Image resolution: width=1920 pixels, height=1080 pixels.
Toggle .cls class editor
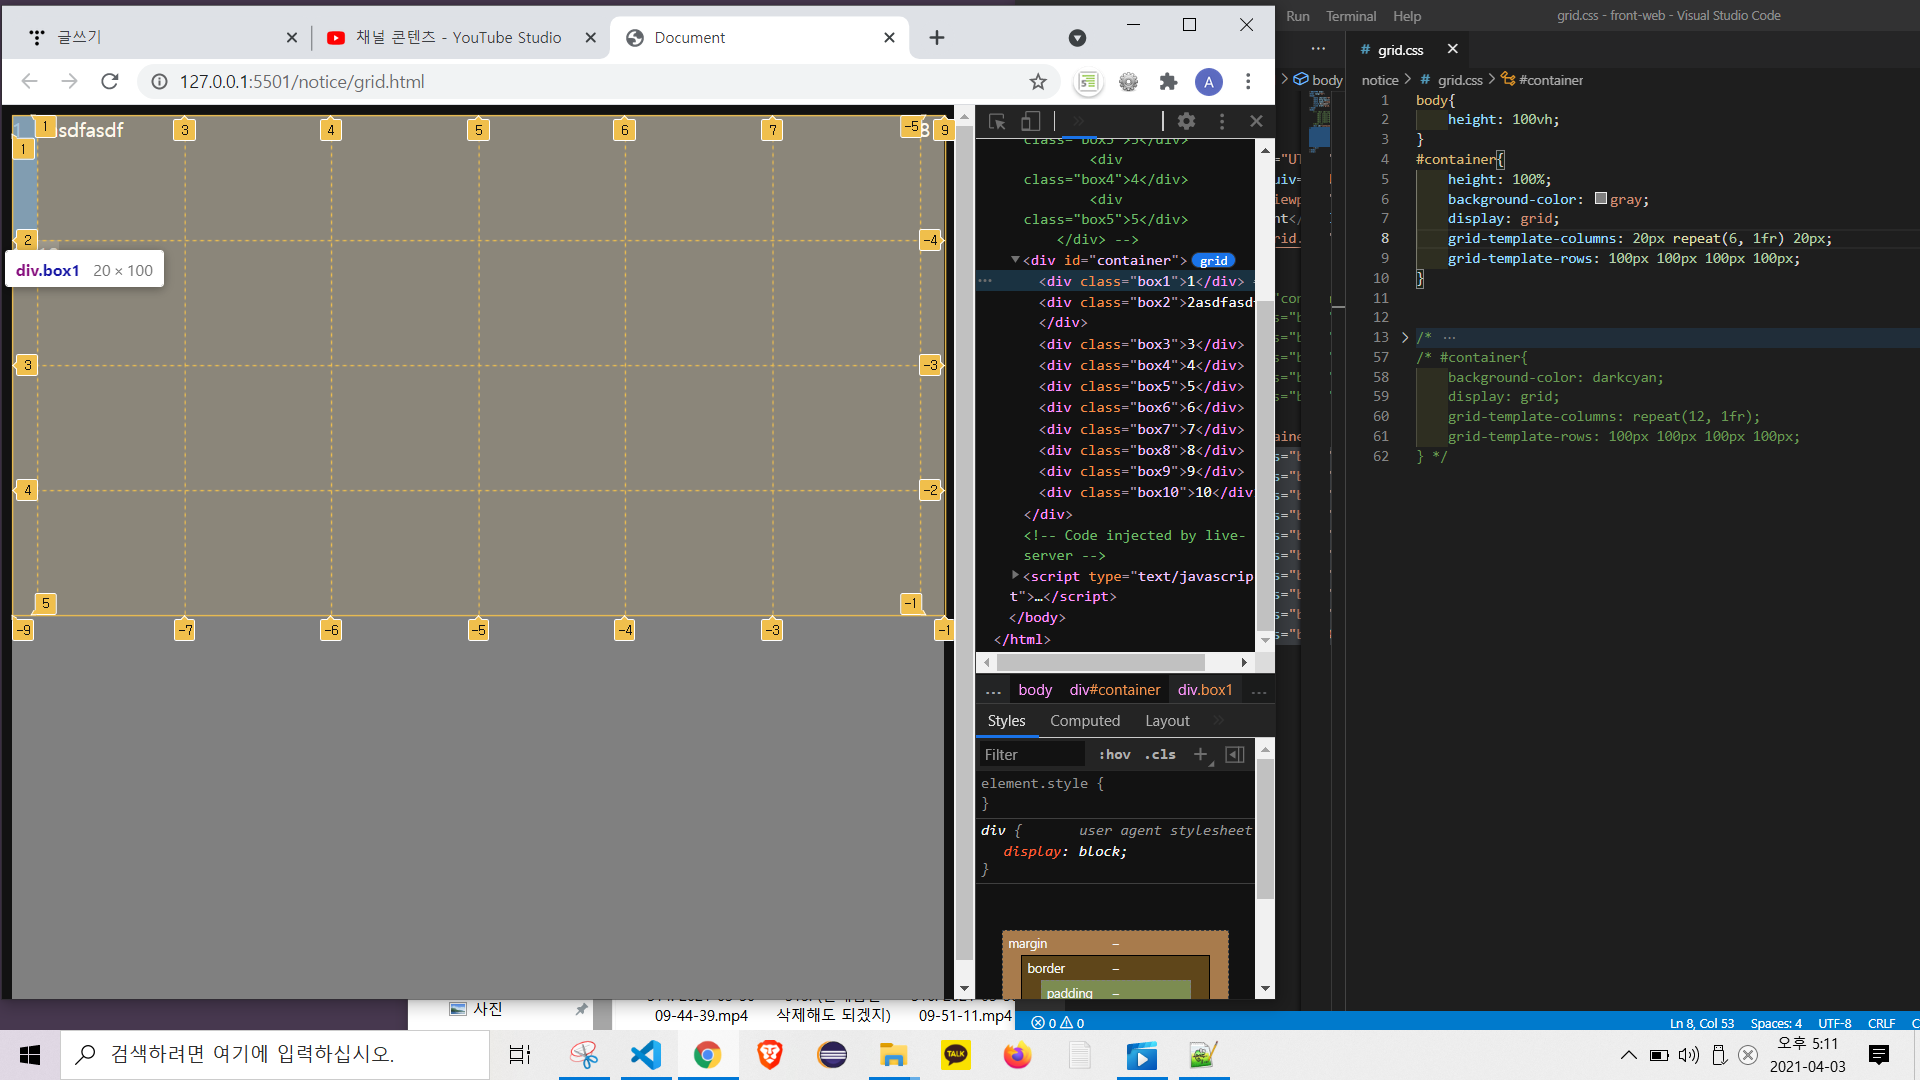click(1160, 755)
